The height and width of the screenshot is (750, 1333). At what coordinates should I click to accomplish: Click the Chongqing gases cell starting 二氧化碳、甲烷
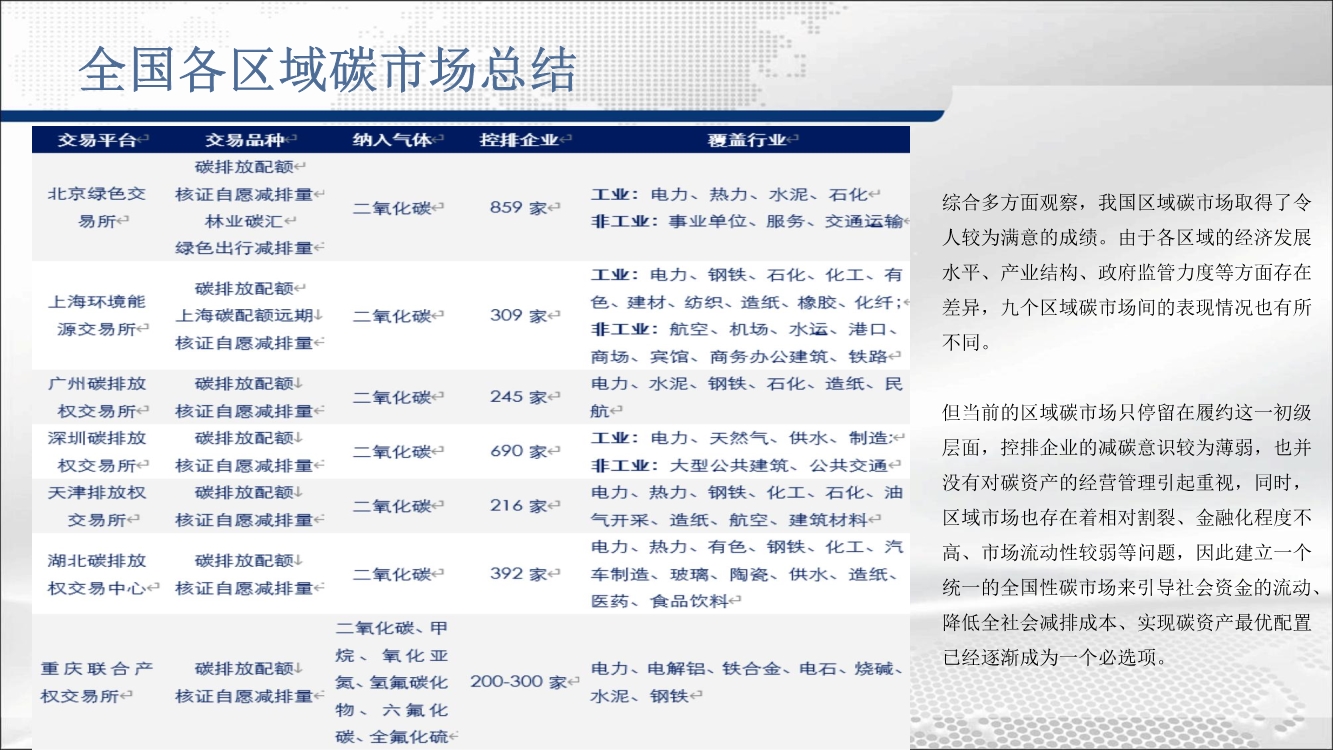pyautogui.click(x=393, y=682)
